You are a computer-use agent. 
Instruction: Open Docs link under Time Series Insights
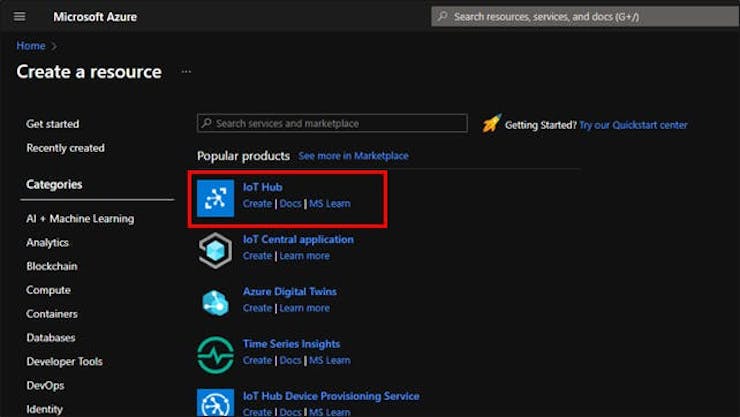click(x=290, y=360)
